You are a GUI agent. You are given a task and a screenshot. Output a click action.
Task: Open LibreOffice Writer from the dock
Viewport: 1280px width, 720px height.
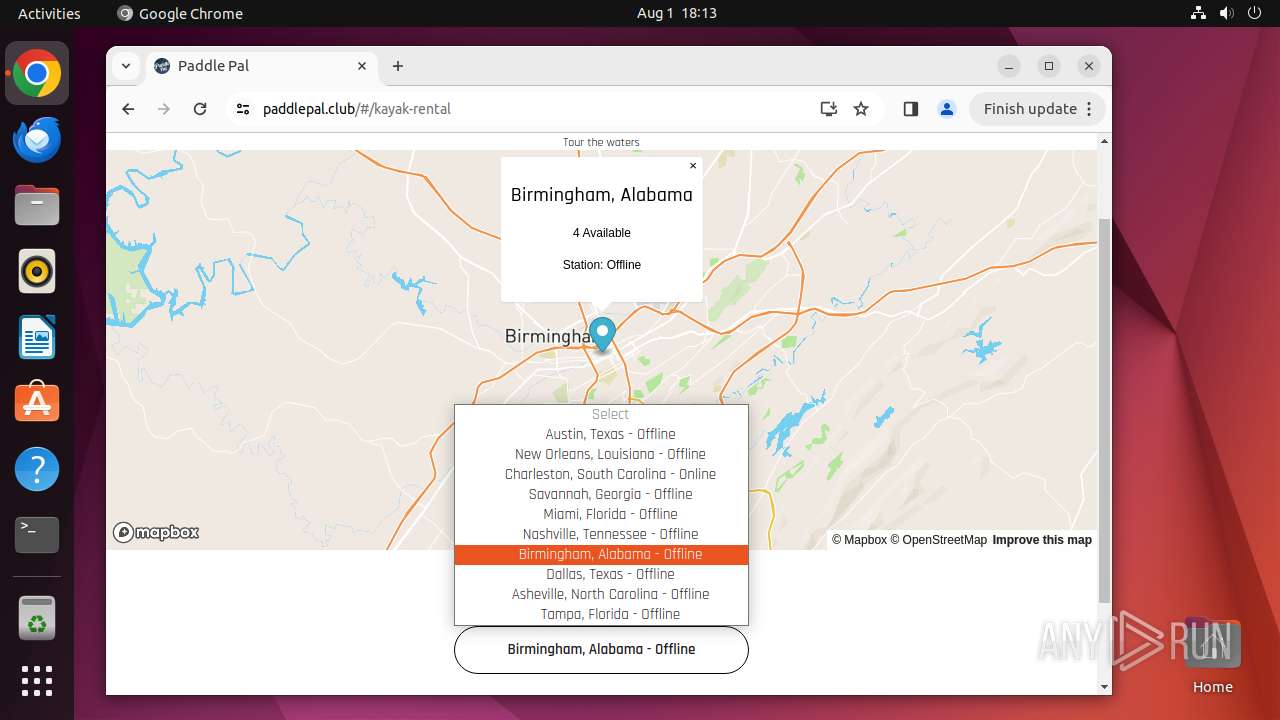coord(37,337)
